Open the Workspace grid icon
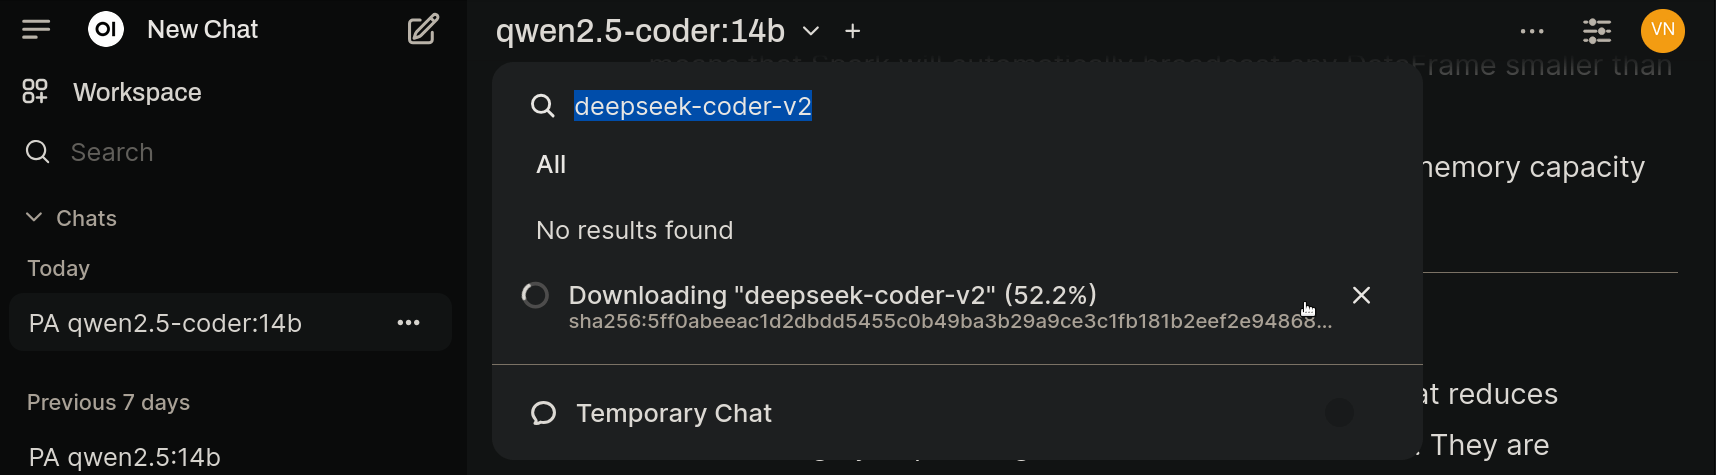 (x=35, y=92)
